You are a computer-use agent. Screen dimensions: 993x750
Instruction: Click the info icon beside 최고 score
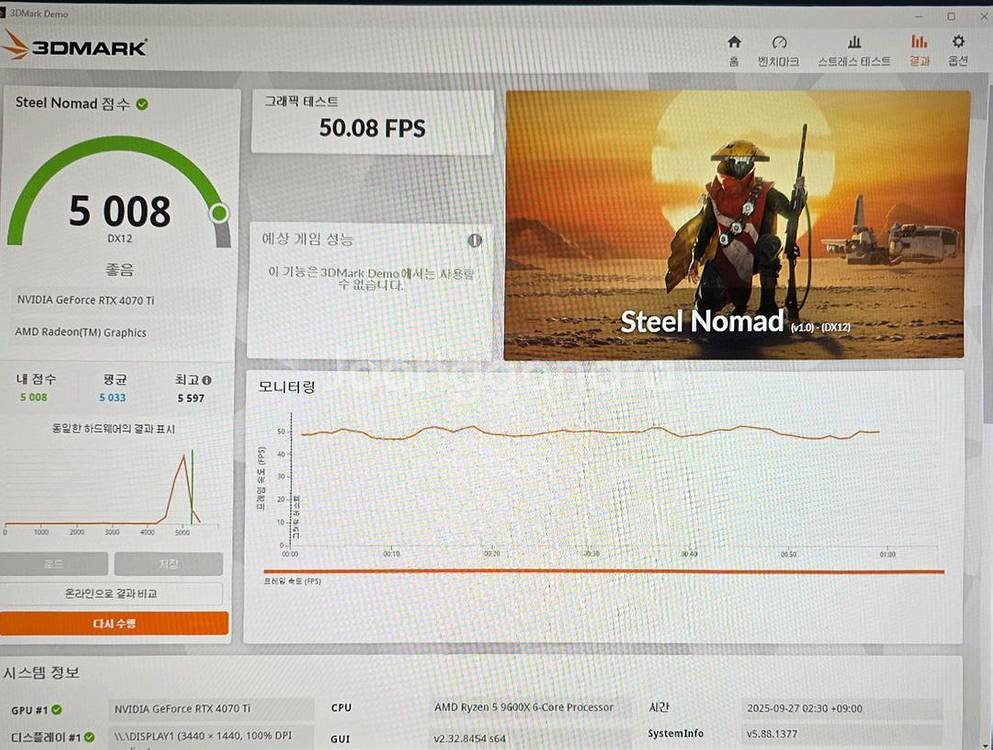pos(207,380)
